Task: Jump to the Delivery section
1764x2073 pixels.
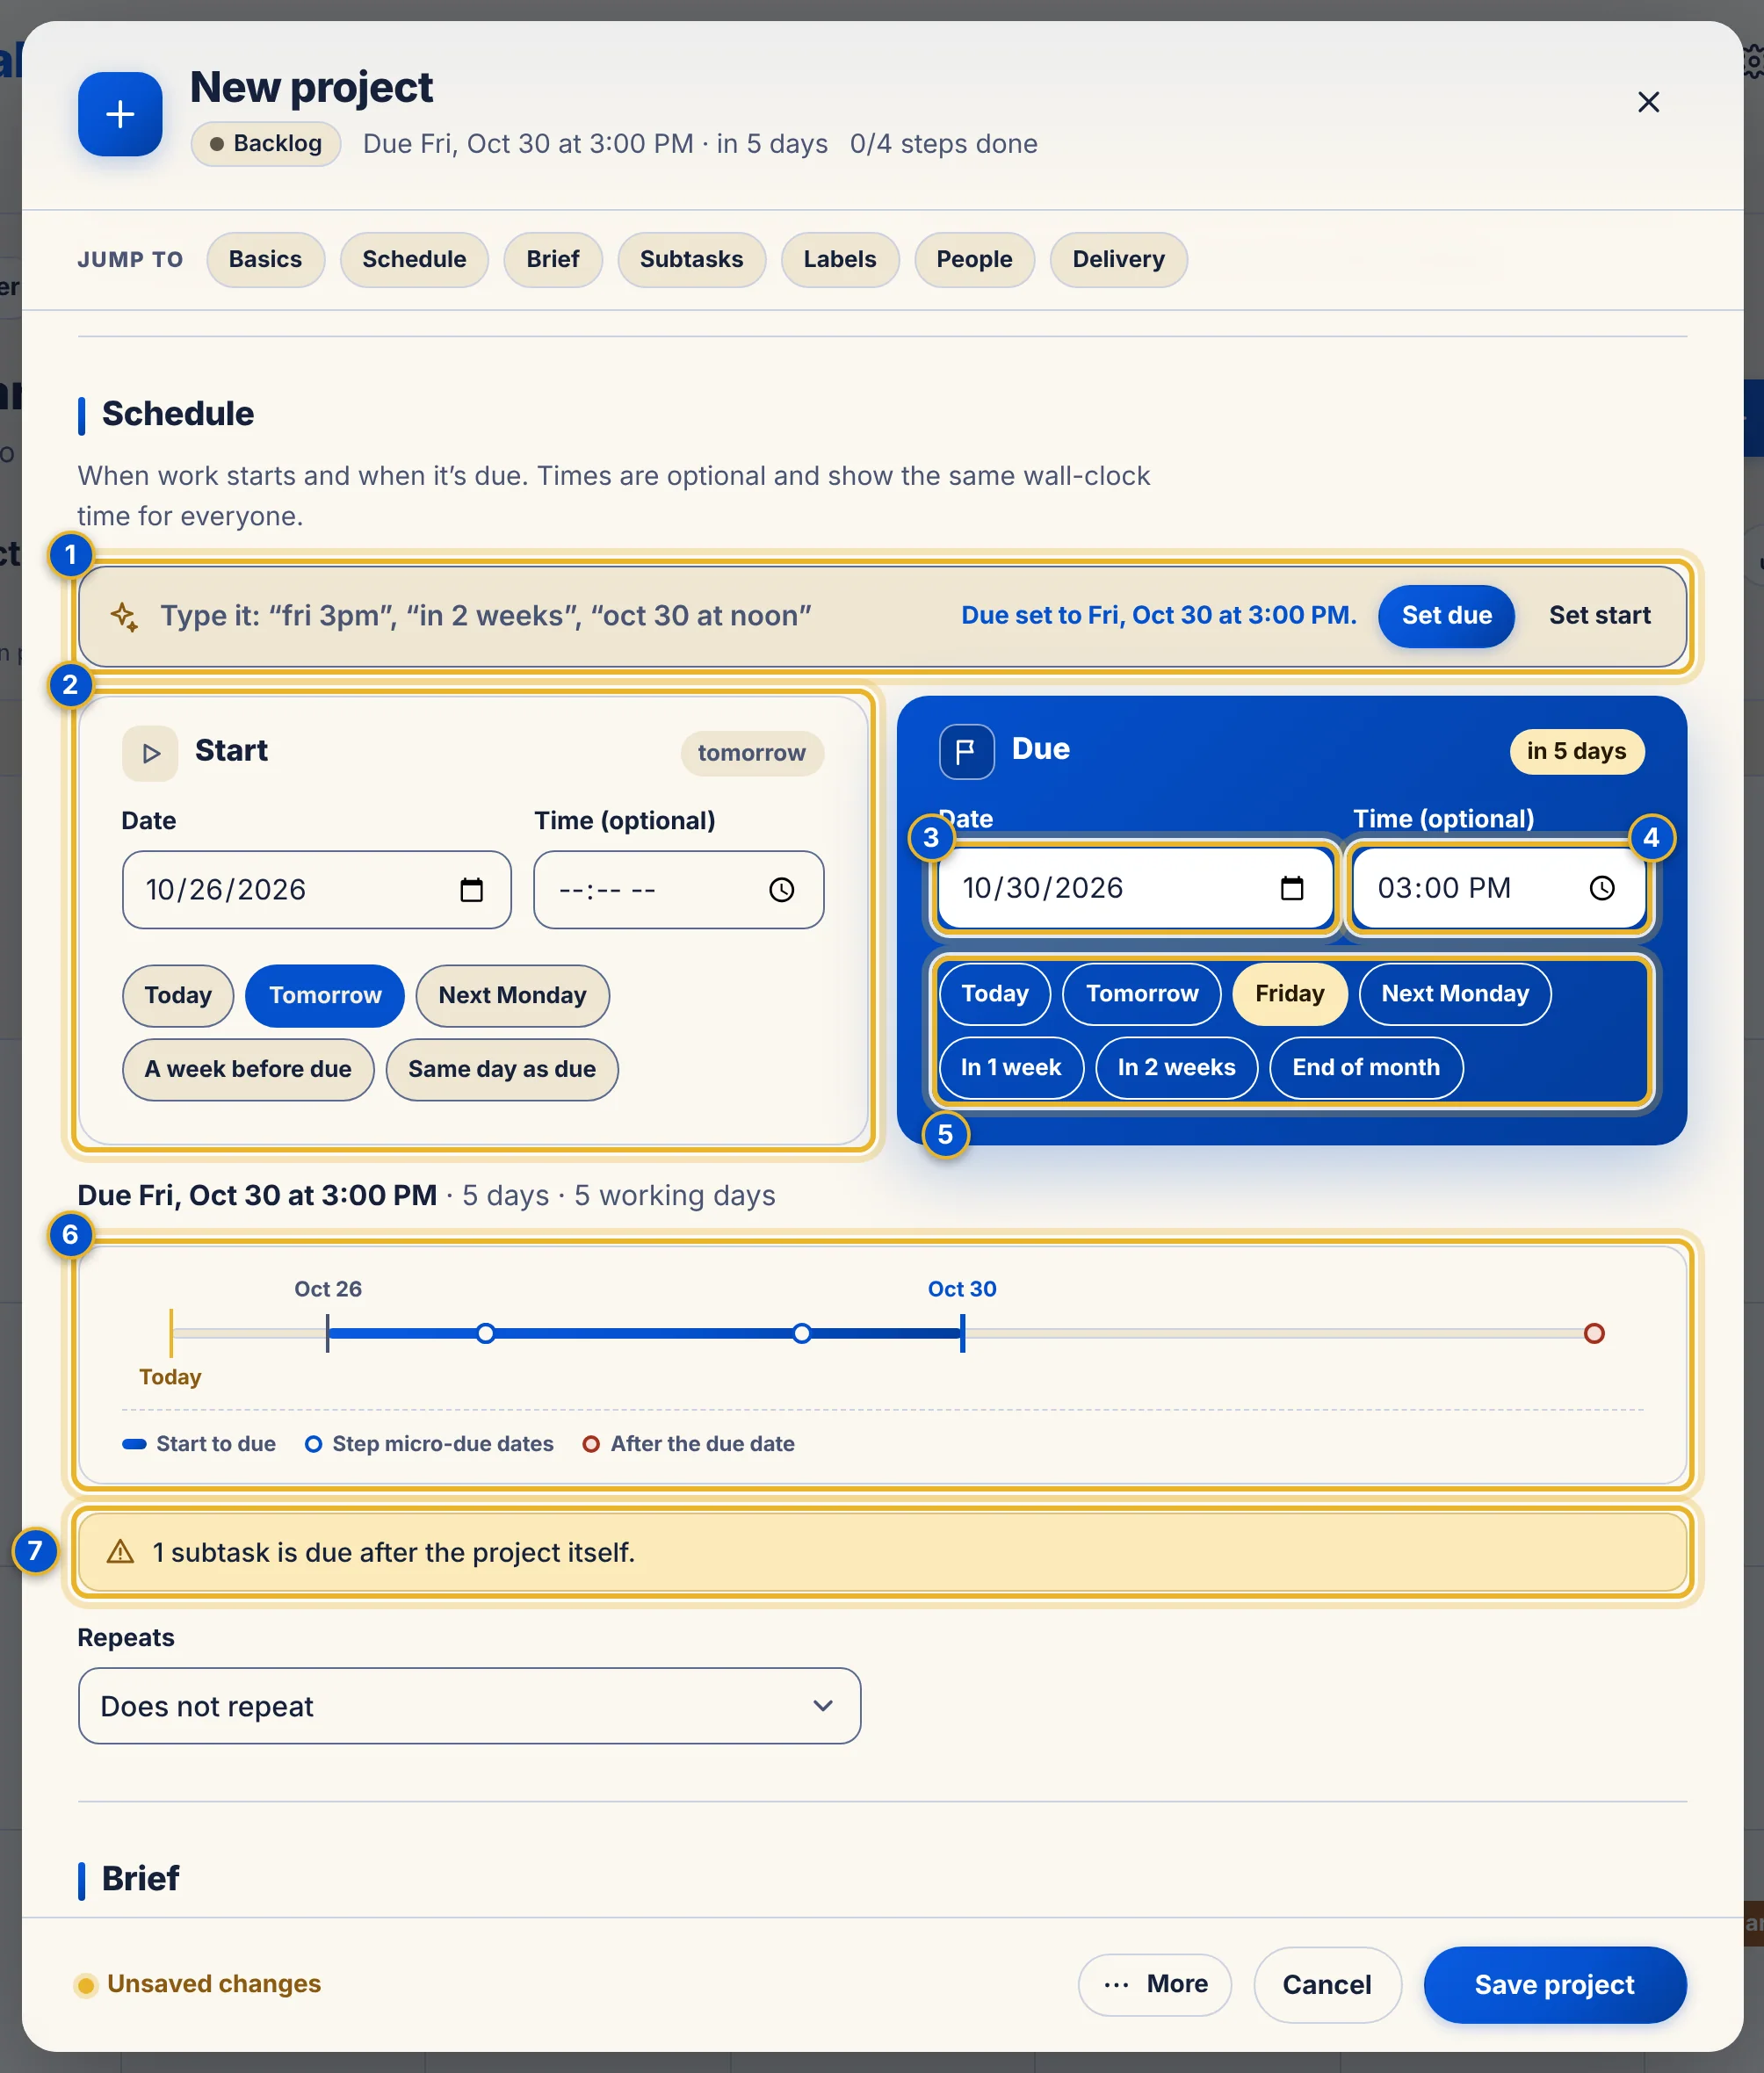Action: point(1118,260)
